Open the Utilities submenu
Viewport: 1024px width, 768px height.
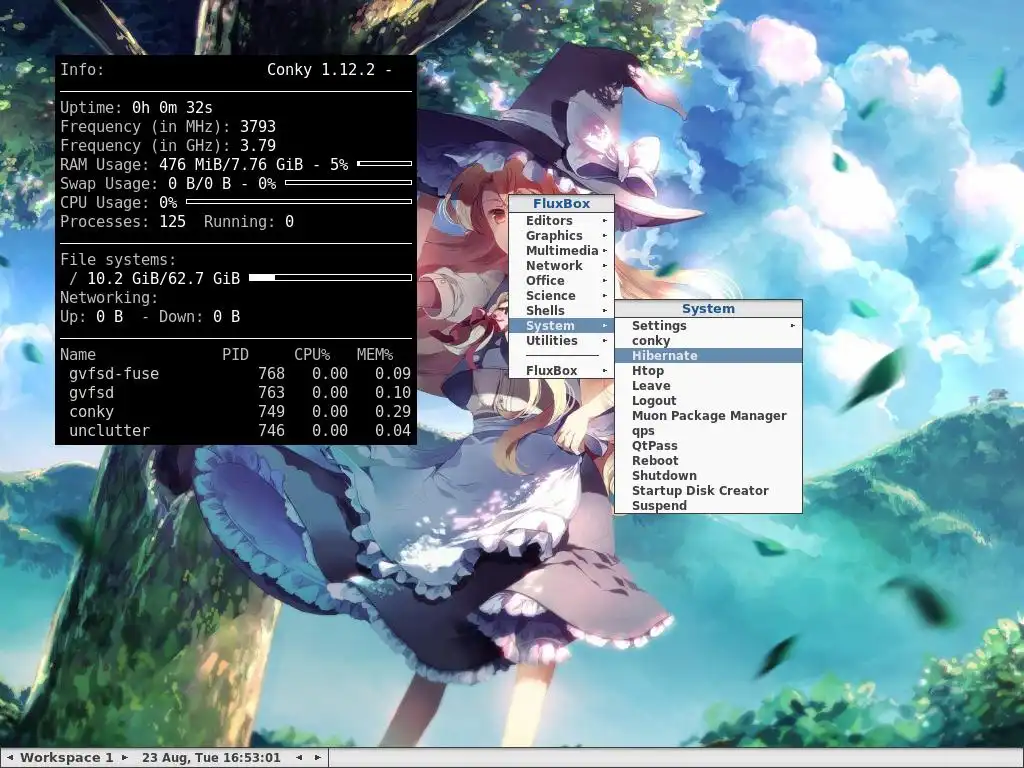pos(561,341)
